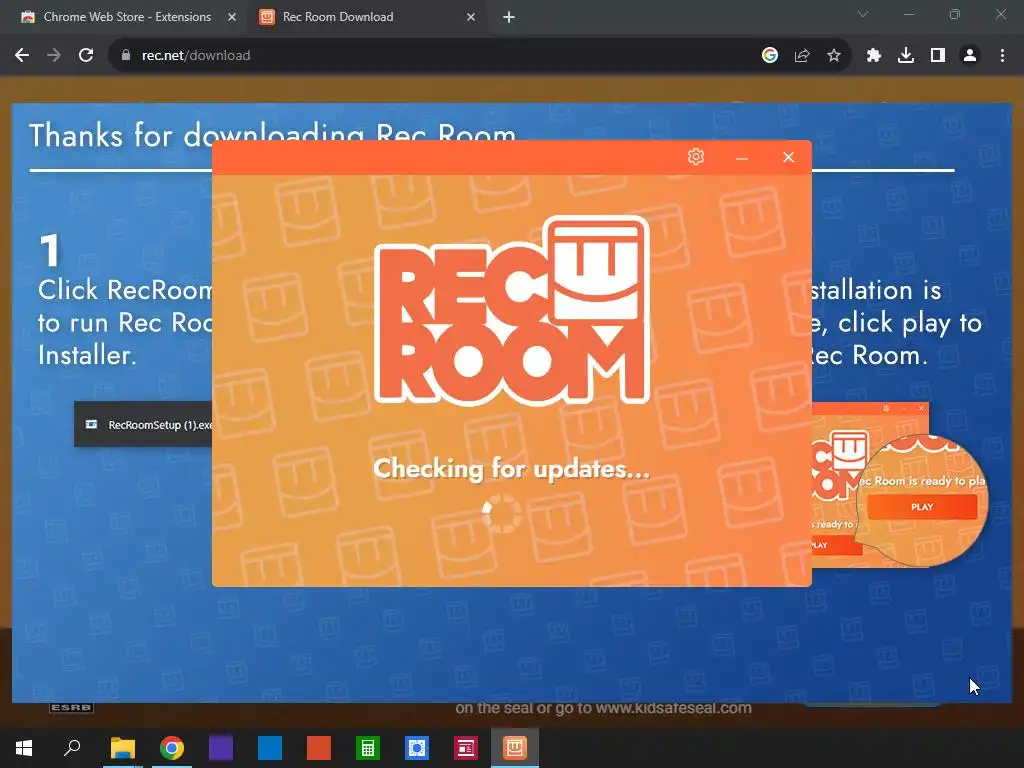
Task: Open crimson window app on taskbar
Action: coord(466,748)
